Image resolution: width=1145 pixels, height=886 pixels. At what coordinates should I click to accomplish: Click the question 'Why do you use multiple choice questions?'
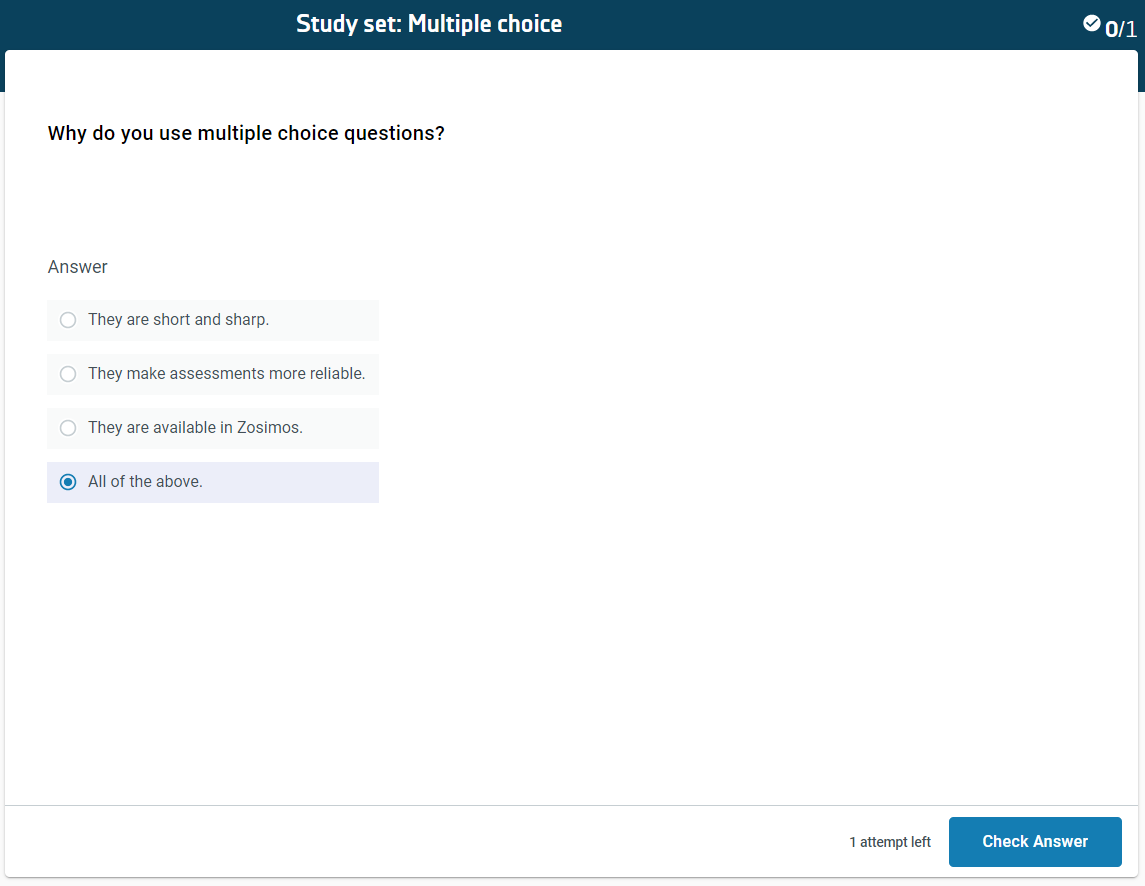(x=246, y=133)
